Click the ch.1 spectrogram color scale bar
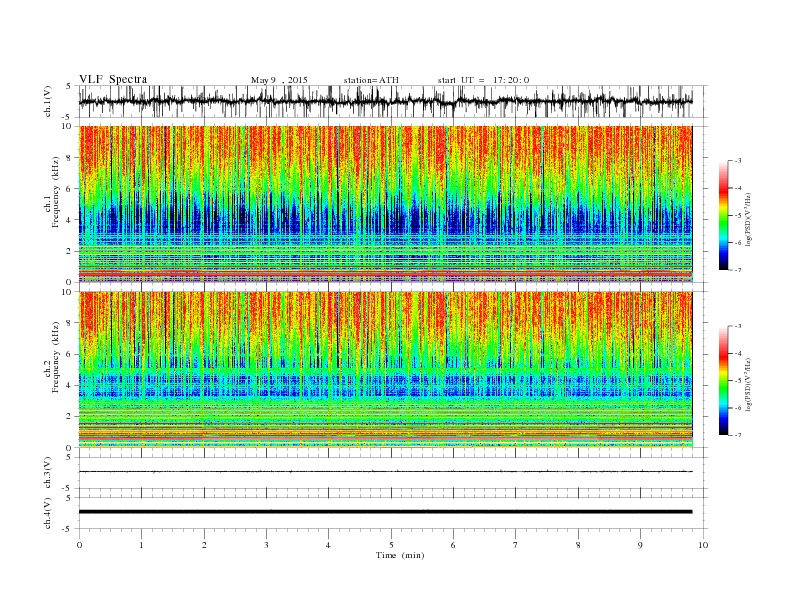Screen dimensions: 792x612 coord(723,215)
